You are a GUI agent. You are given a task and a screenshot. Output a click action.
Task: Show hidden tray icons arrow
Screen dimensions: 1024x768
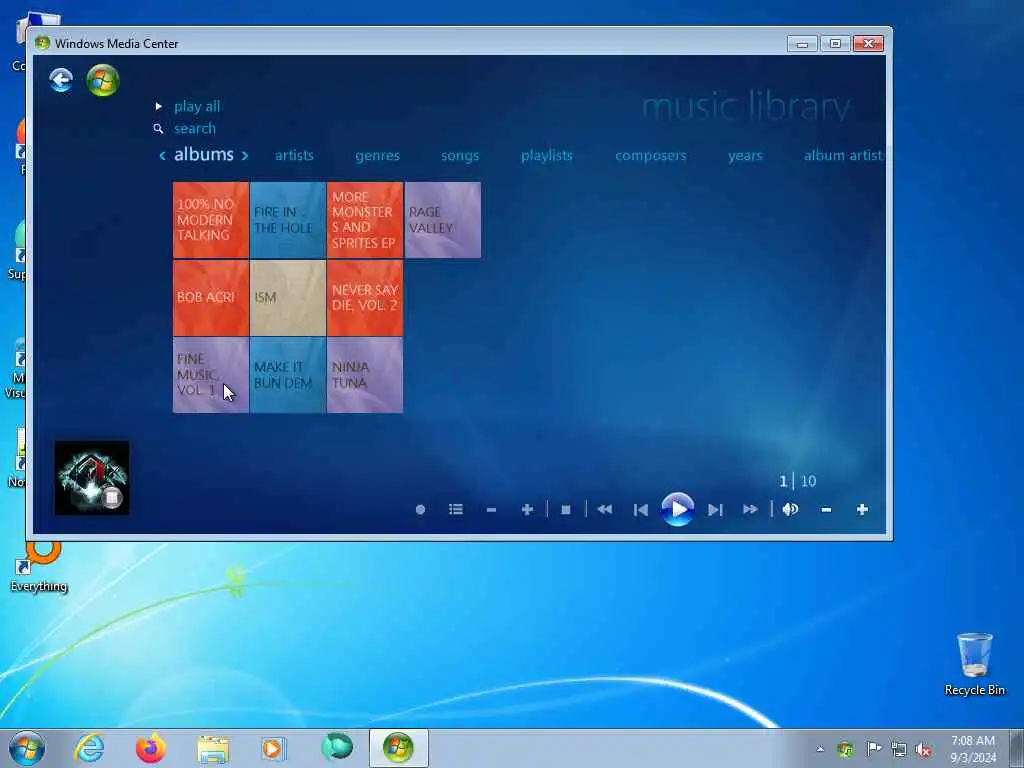coord(820,749)
